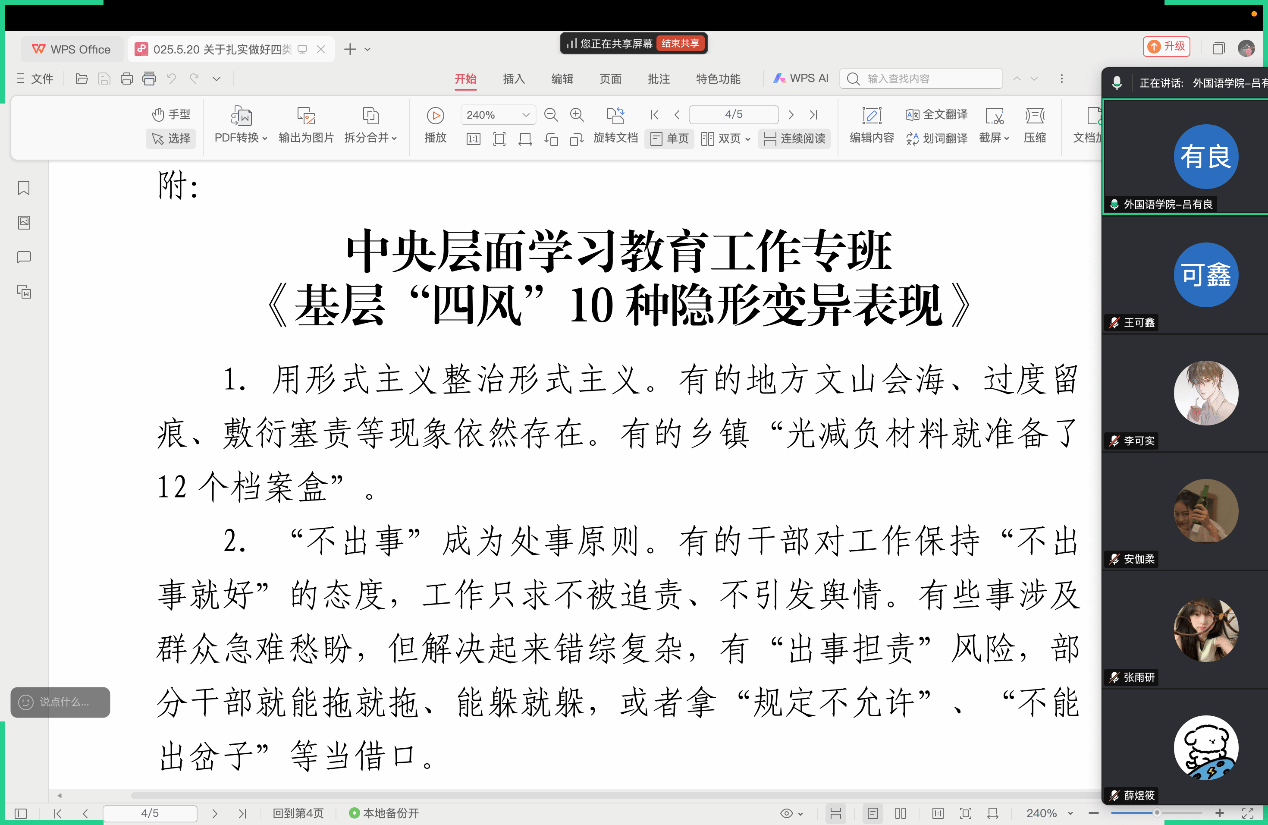The height and width of the screenshot is (825, 1268).
Task: Click the 1:1 actual size icon
Action: [x=474, y=139]
